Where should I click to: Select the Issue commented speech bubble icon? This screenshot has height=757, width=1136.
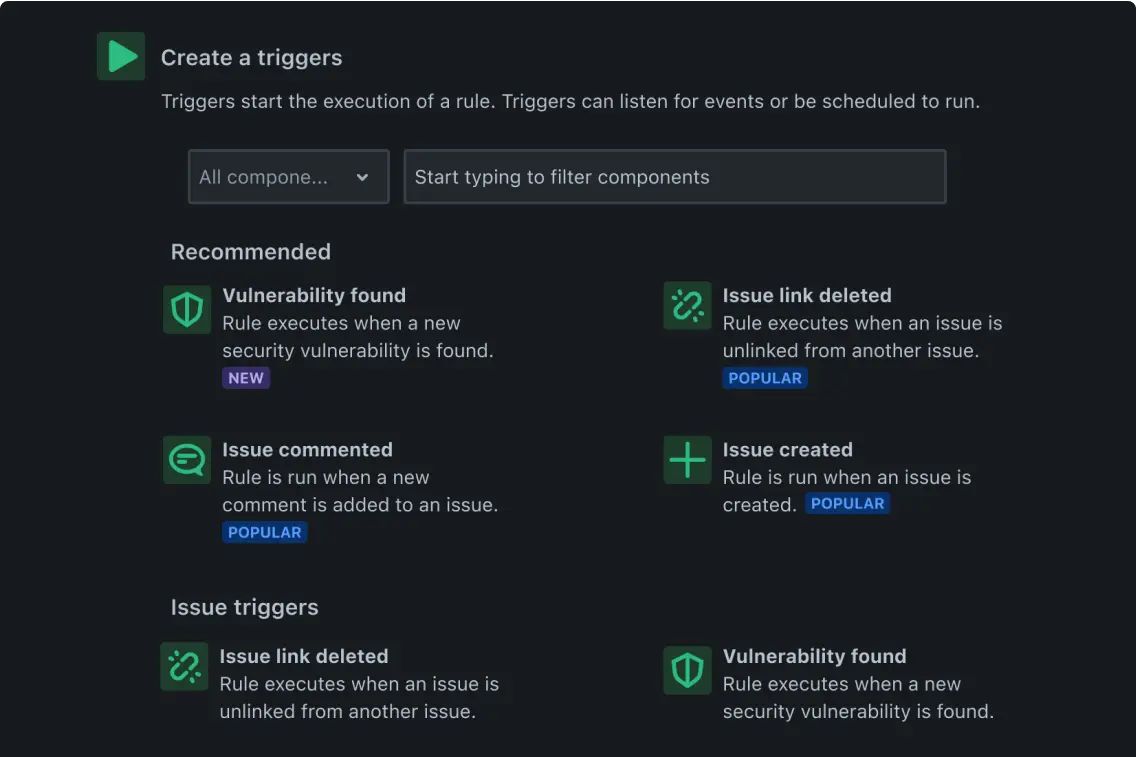[x=187, y=460]
